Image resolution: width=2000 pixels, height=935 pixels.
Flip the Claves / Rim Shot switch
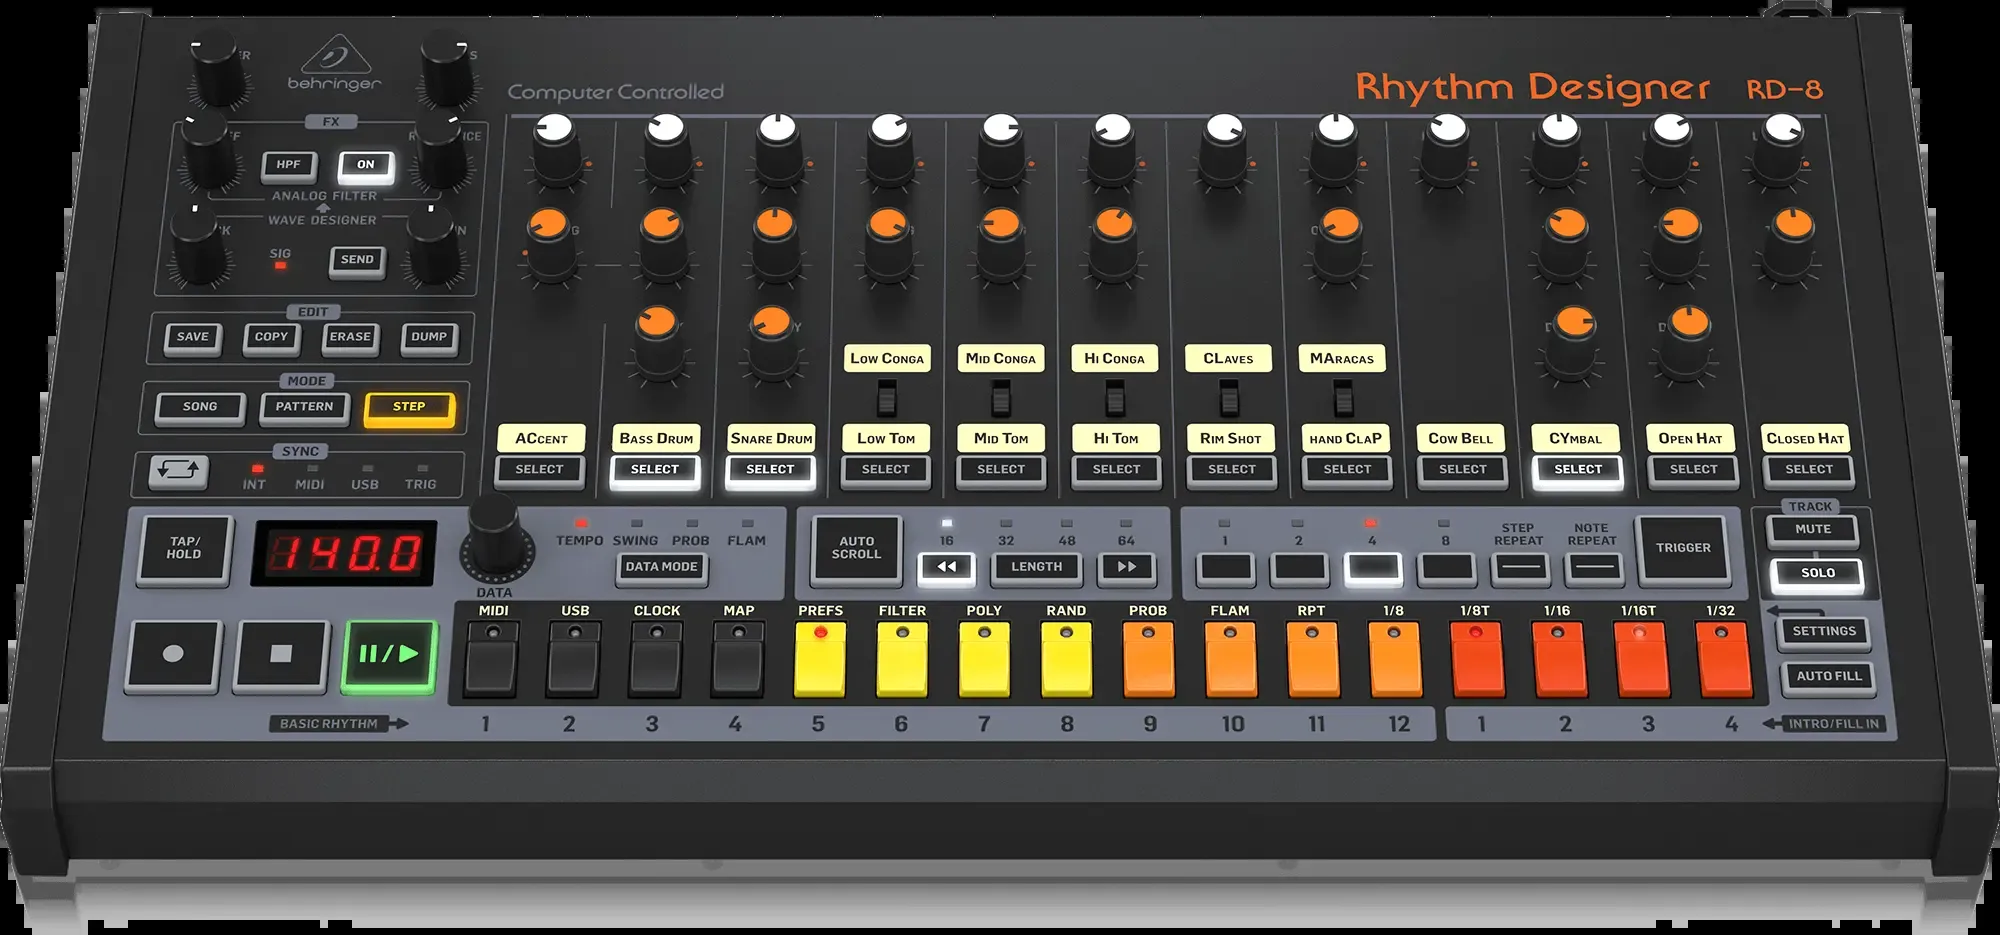(1230, 400)
